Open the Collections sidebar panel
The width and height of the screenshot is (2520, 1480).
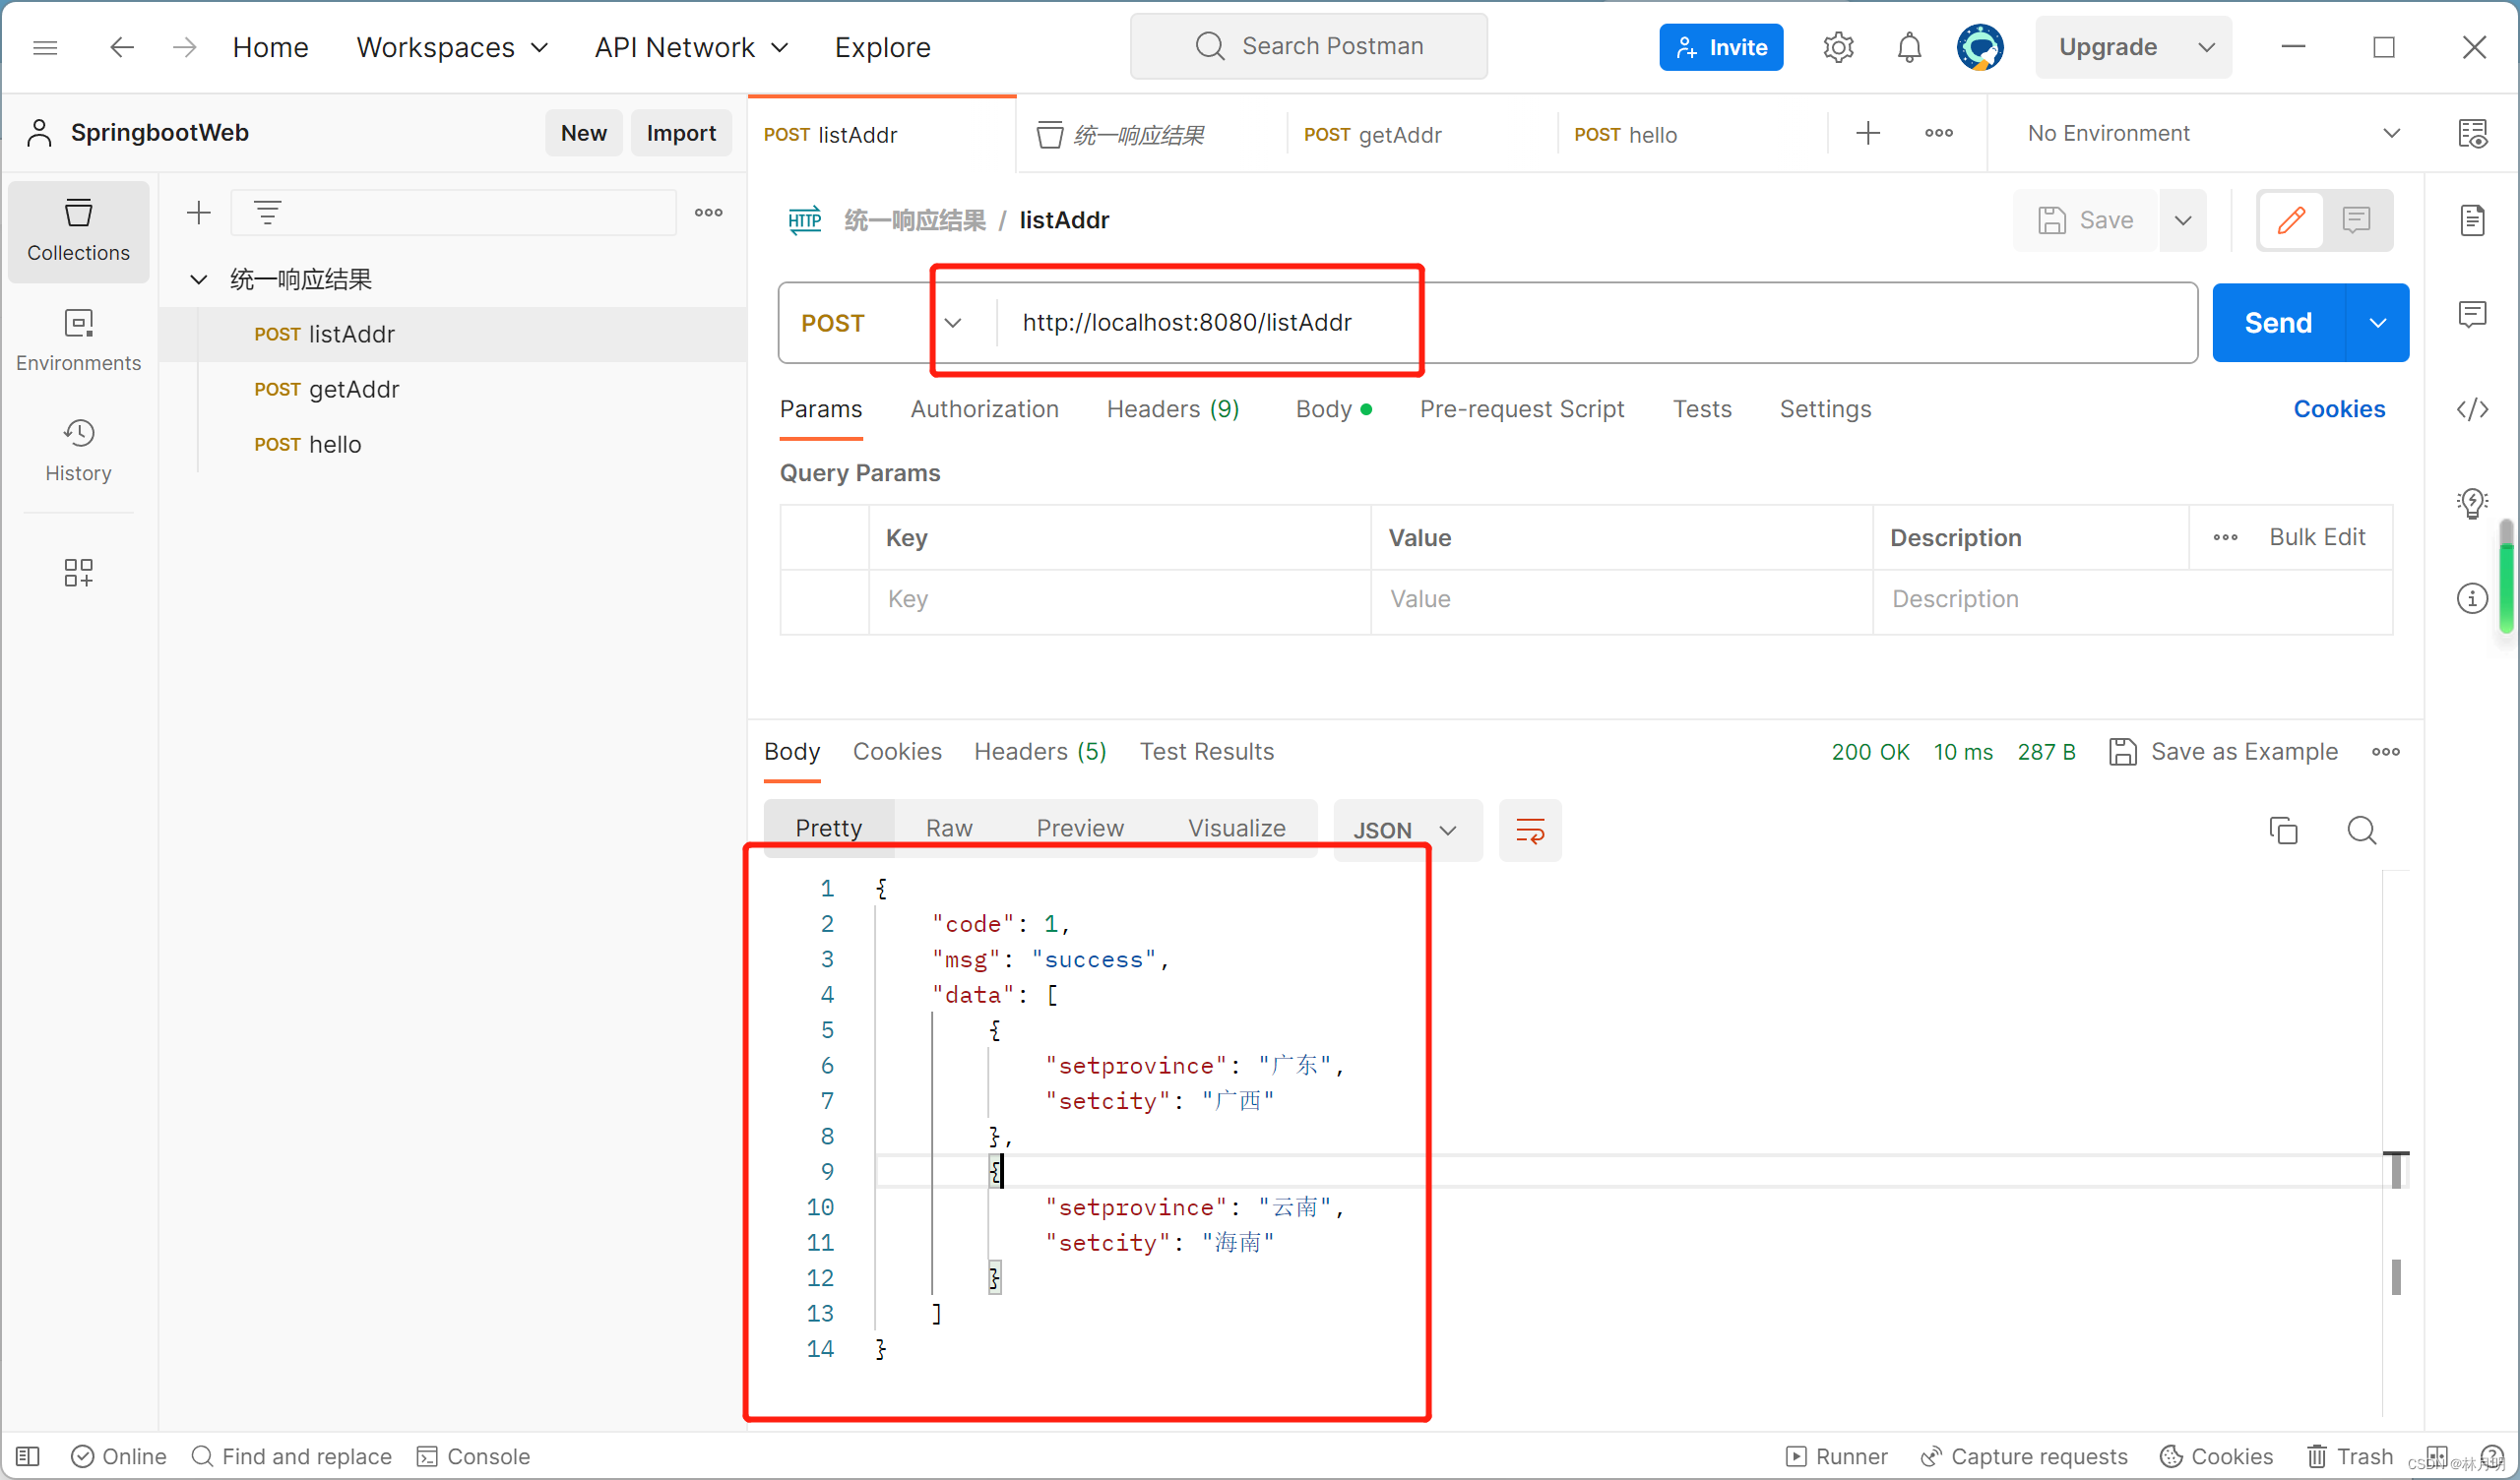tap(78, 231)
